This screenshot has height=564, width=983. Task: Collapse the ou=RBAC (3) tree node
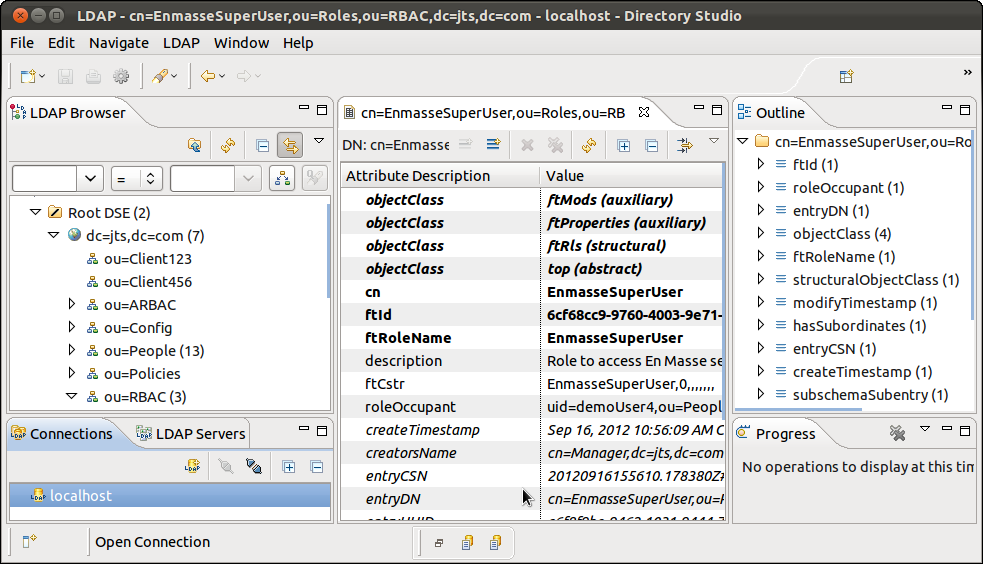pos(72,397)
